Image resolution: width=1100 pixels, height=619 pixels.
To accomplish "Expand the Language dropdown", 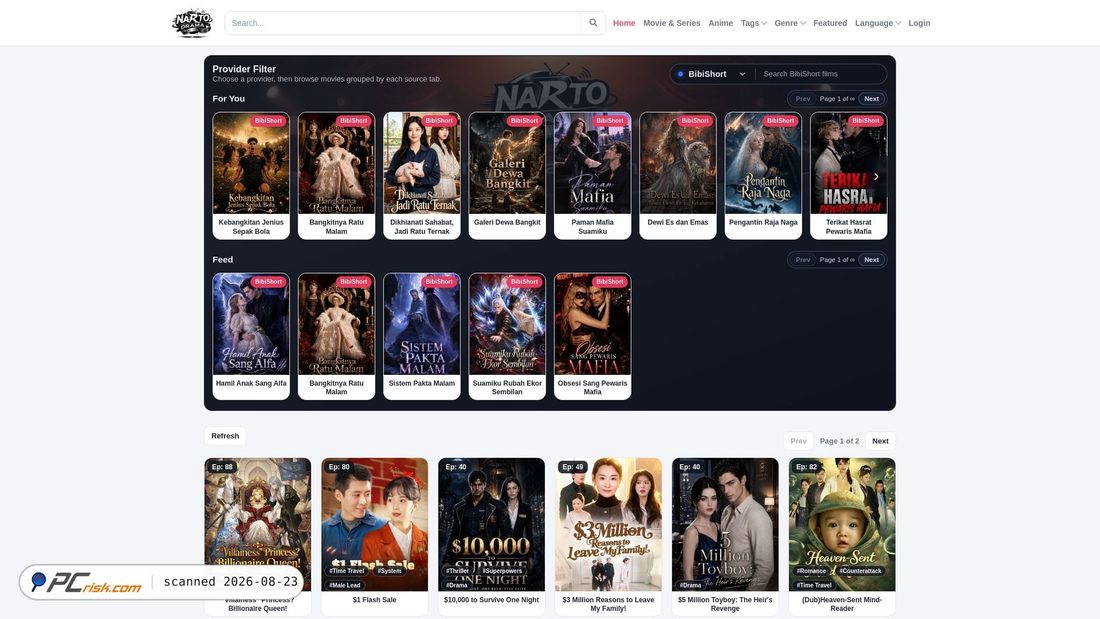I will pos(878,23).
